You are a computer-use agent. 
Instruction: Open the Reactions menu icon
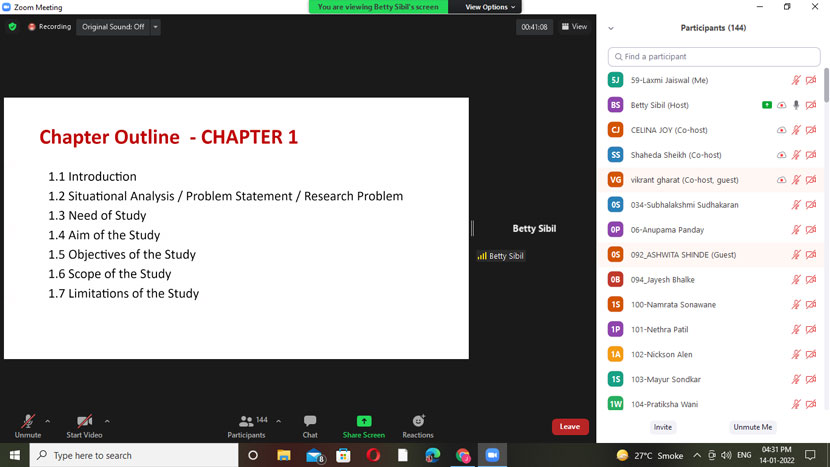(x=418, y=424)
